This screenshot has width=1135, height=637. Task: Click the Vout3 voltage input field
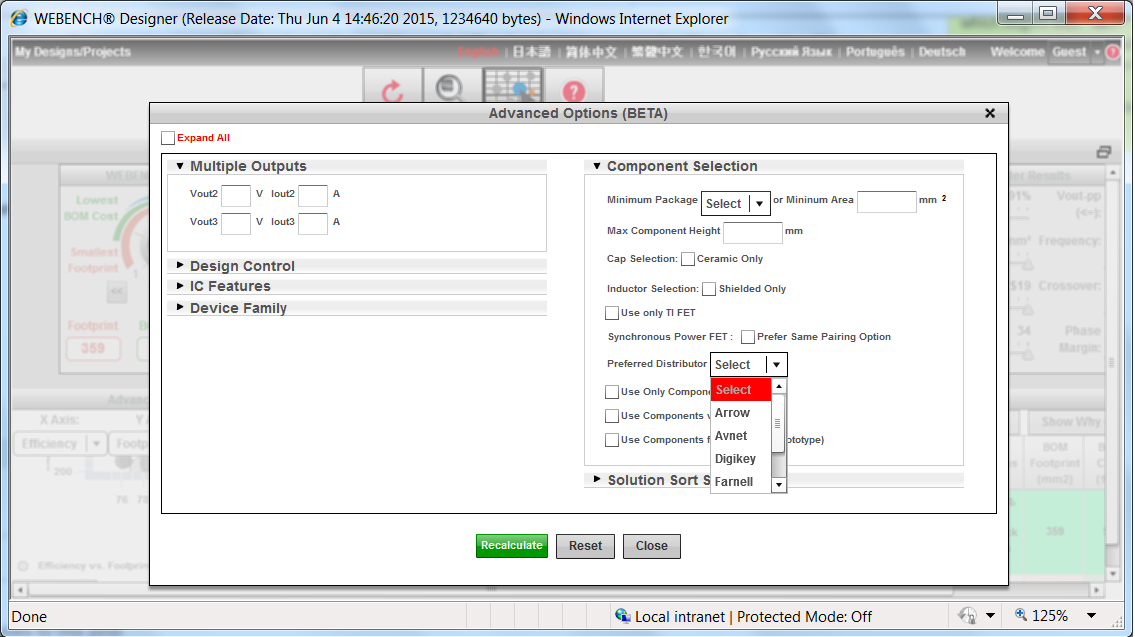[x=236, y=224]
